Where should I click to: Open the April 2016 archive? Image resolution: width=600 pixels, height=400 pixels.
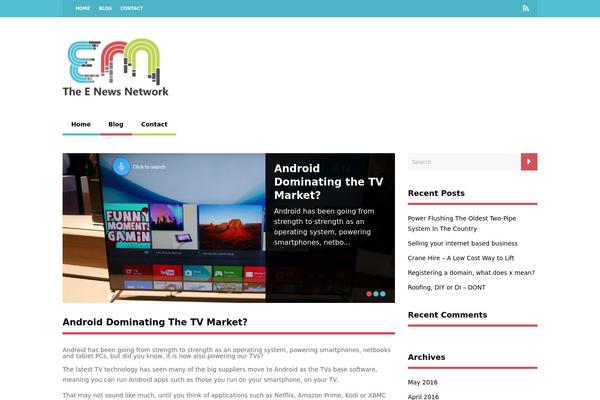[423, 397]
